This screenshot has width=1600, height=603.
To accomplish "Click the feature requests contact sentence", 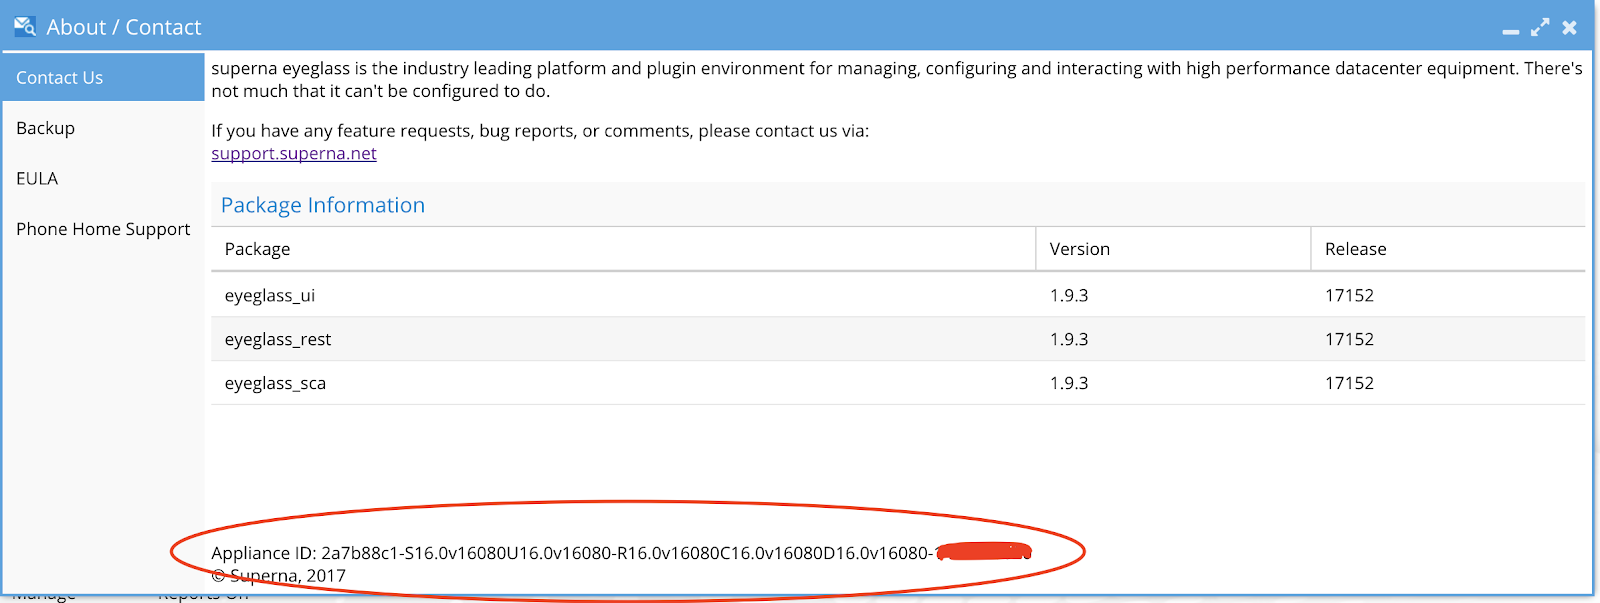I will (540, 131).
